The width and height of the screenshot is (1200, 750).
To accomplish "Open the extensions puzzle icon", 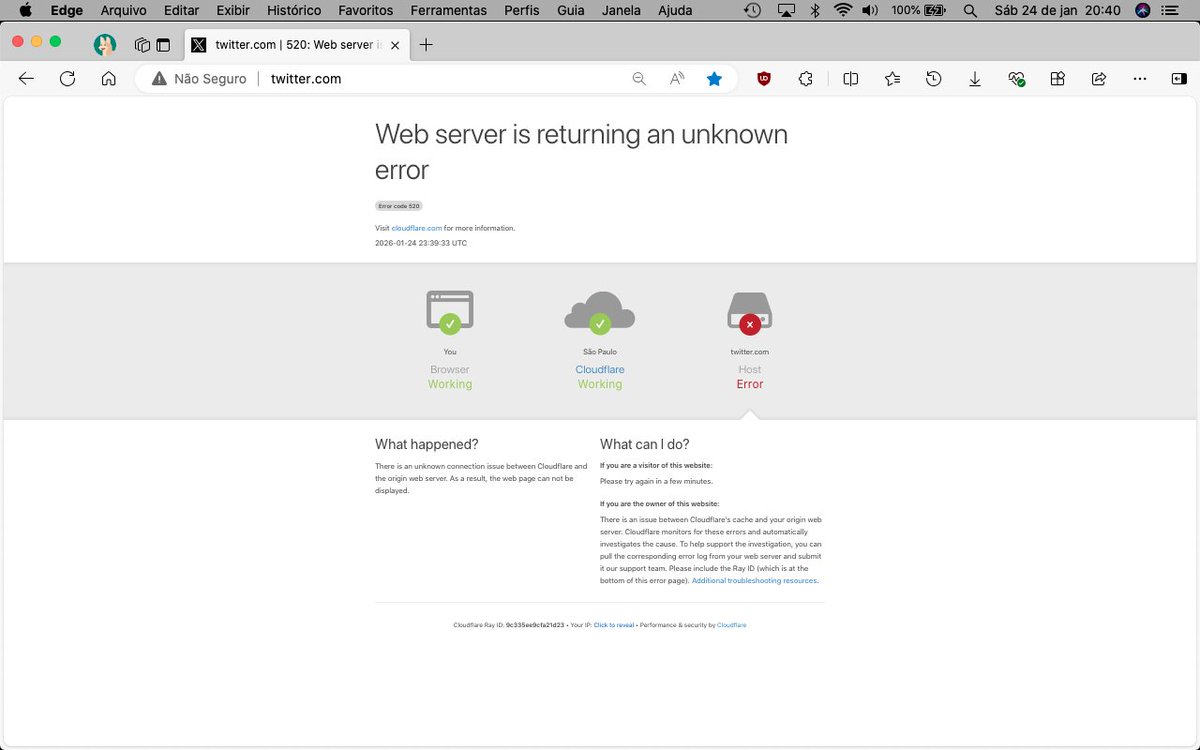I will coord(805,79).
